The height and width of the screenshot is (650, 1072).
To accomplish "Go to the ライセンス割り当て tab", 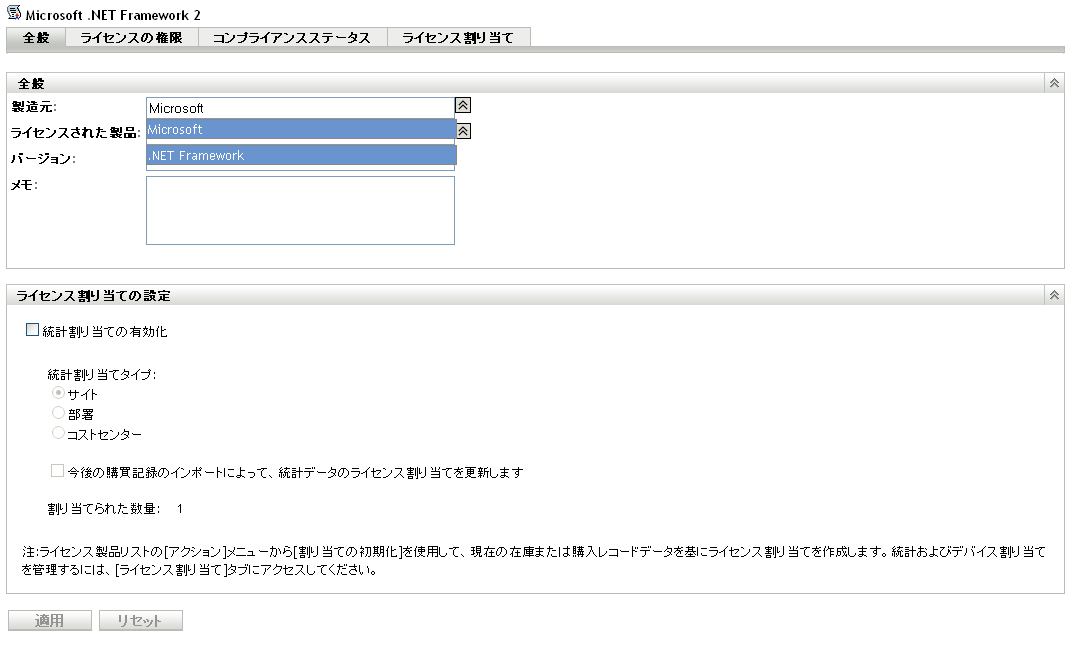I will 459,38.
